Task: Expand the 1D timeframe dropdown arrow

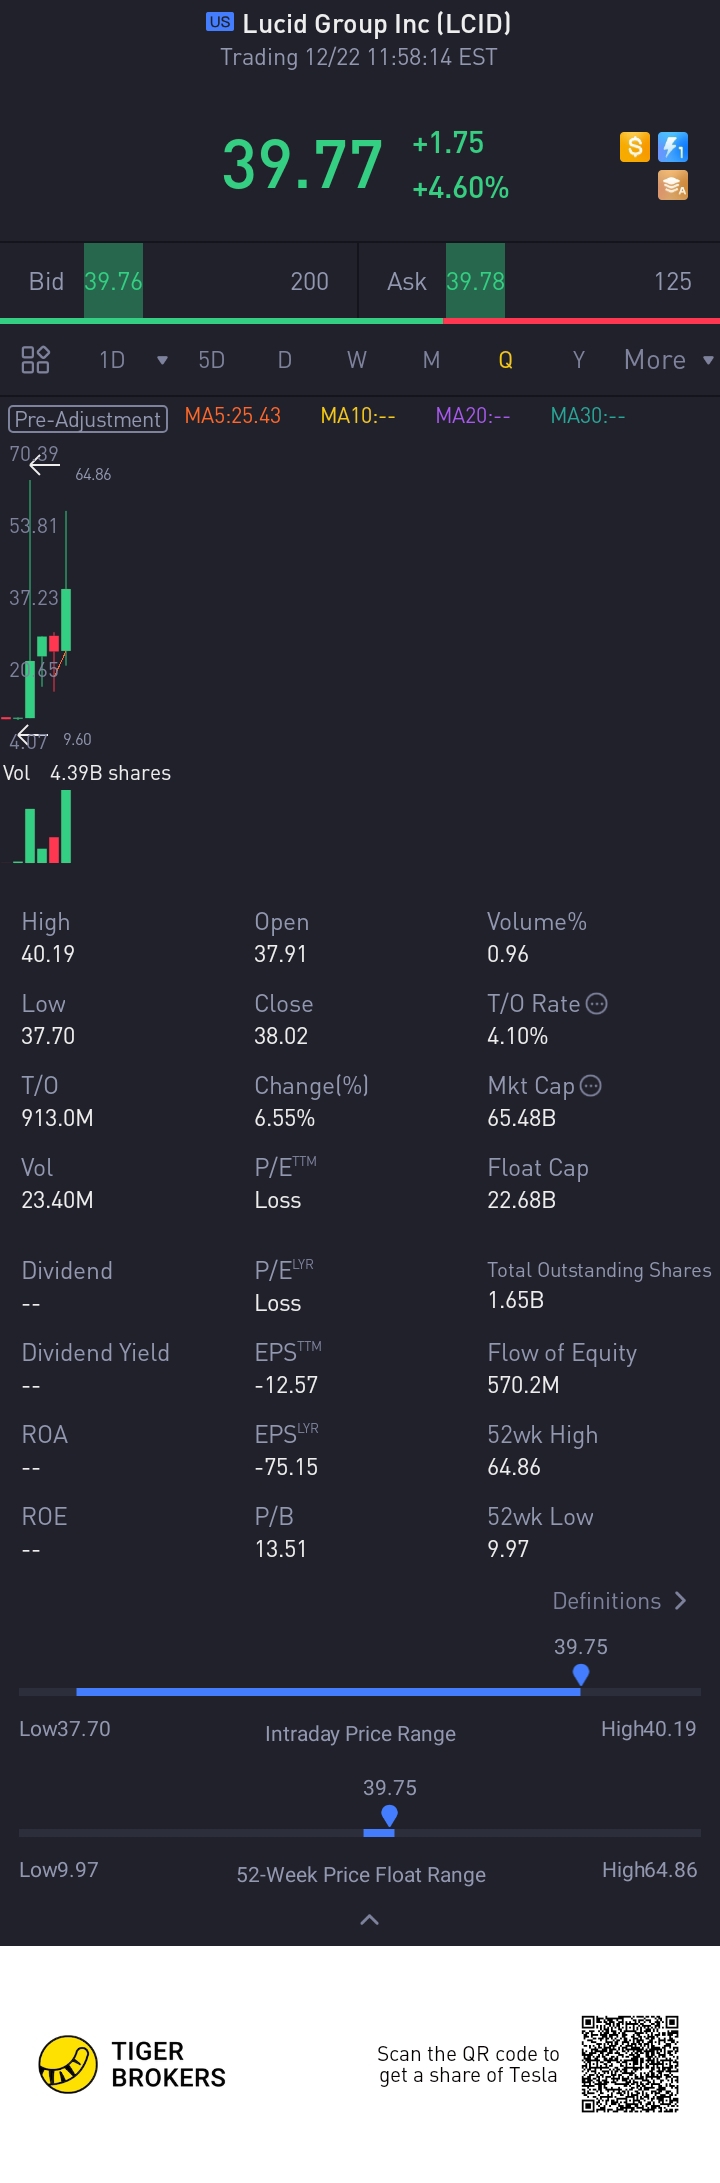Action: [162, 360]
